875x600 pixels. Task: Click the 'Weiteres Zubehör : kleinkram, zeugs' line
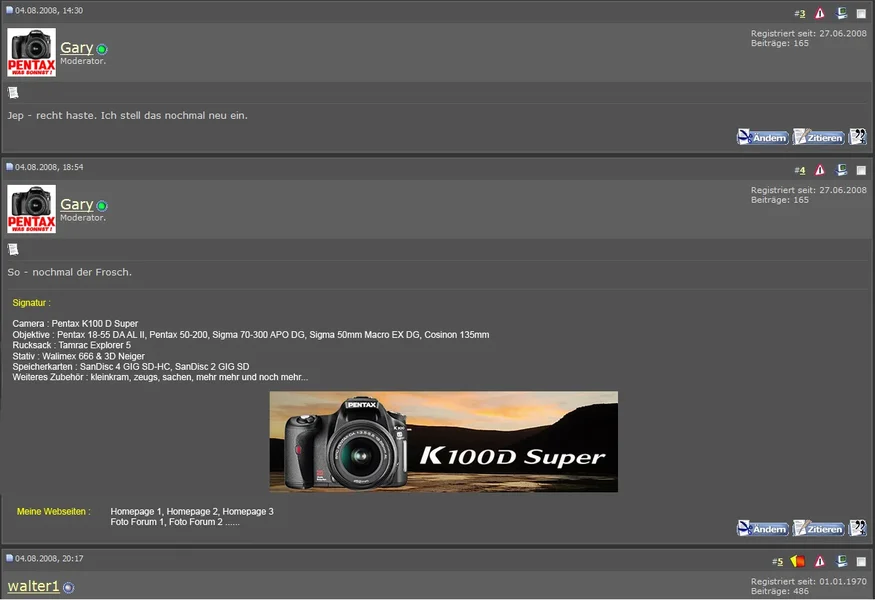click(x=160, y=377)
